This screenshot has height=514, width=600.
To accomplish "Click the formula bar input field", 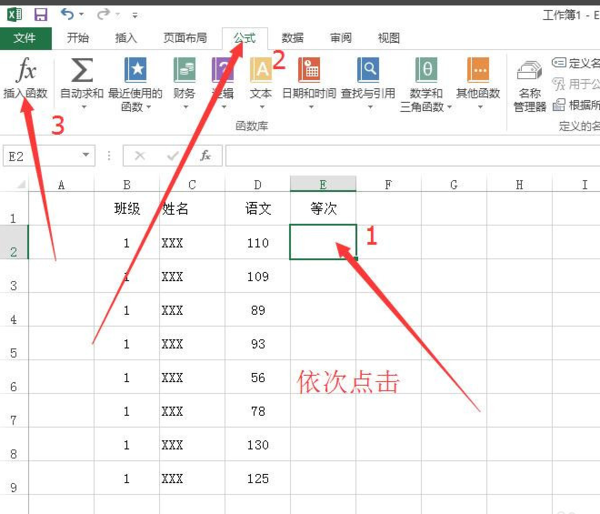I will [x=400, y=156].
